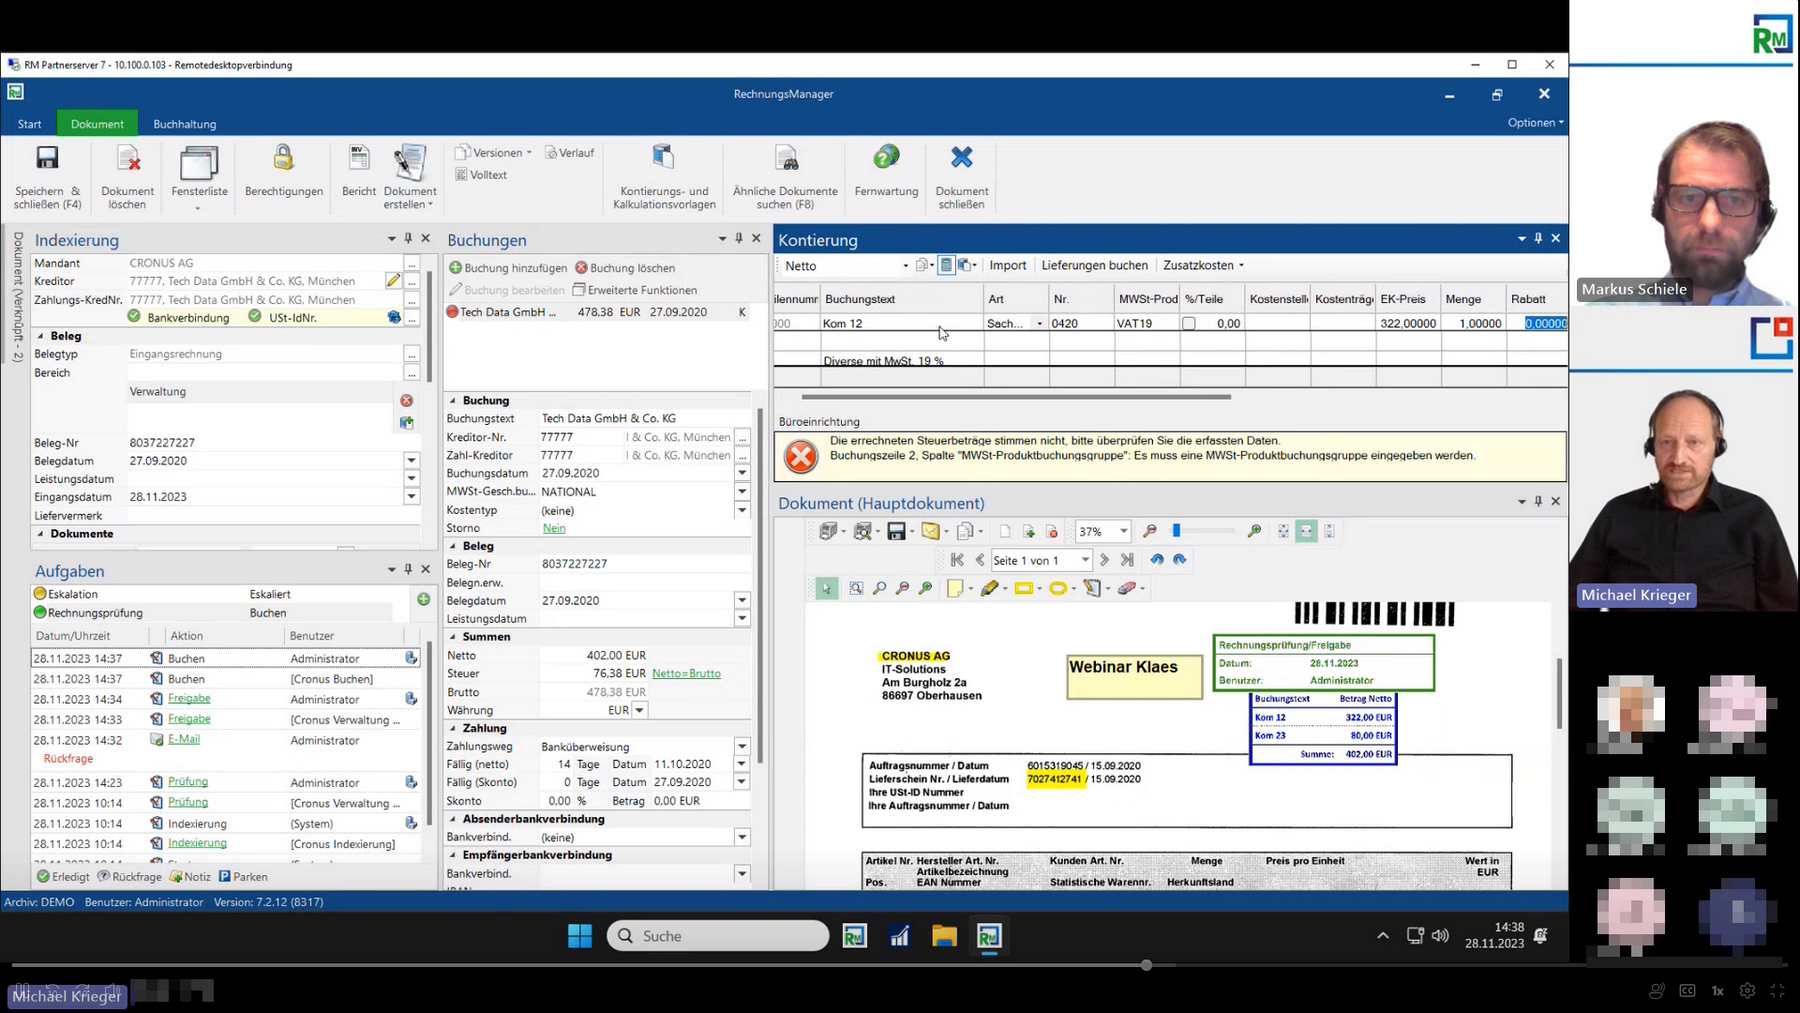Open the Eingangsdatum date dropdown
This screenshot has width=1800, height=1013.
click(411, 497)
